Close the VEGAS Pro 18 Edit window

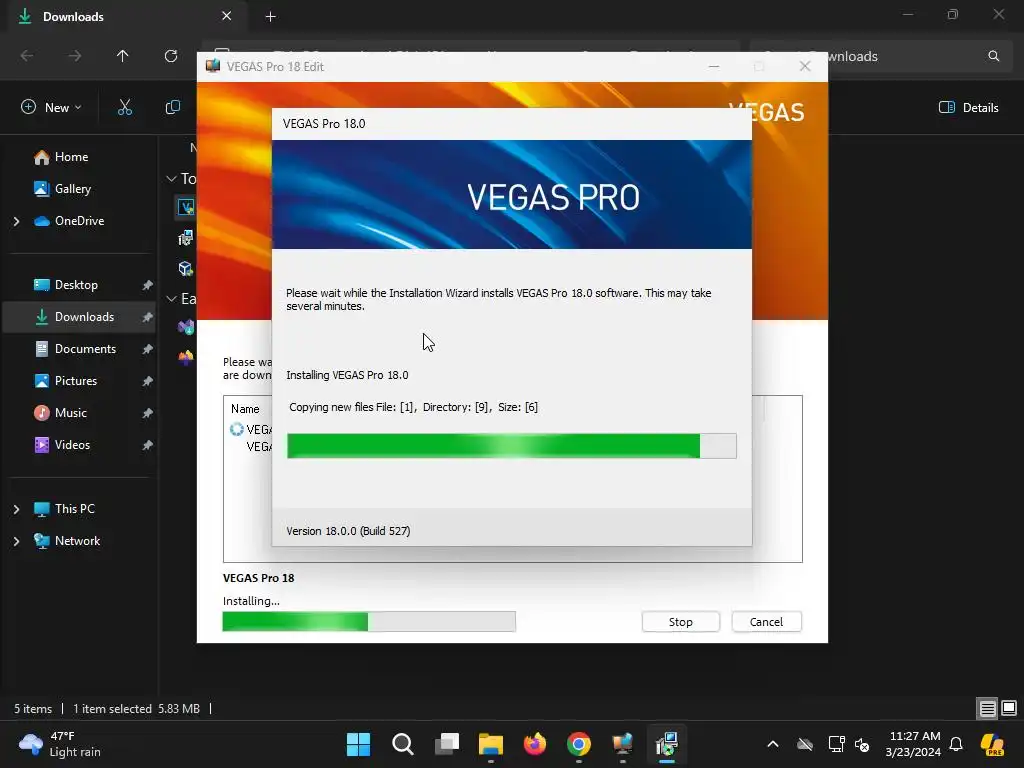805,67
